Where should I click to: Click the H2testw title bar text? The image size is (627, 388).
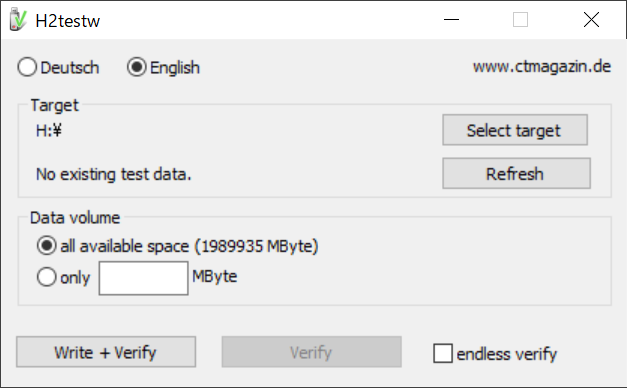click(x=68, y=21)
